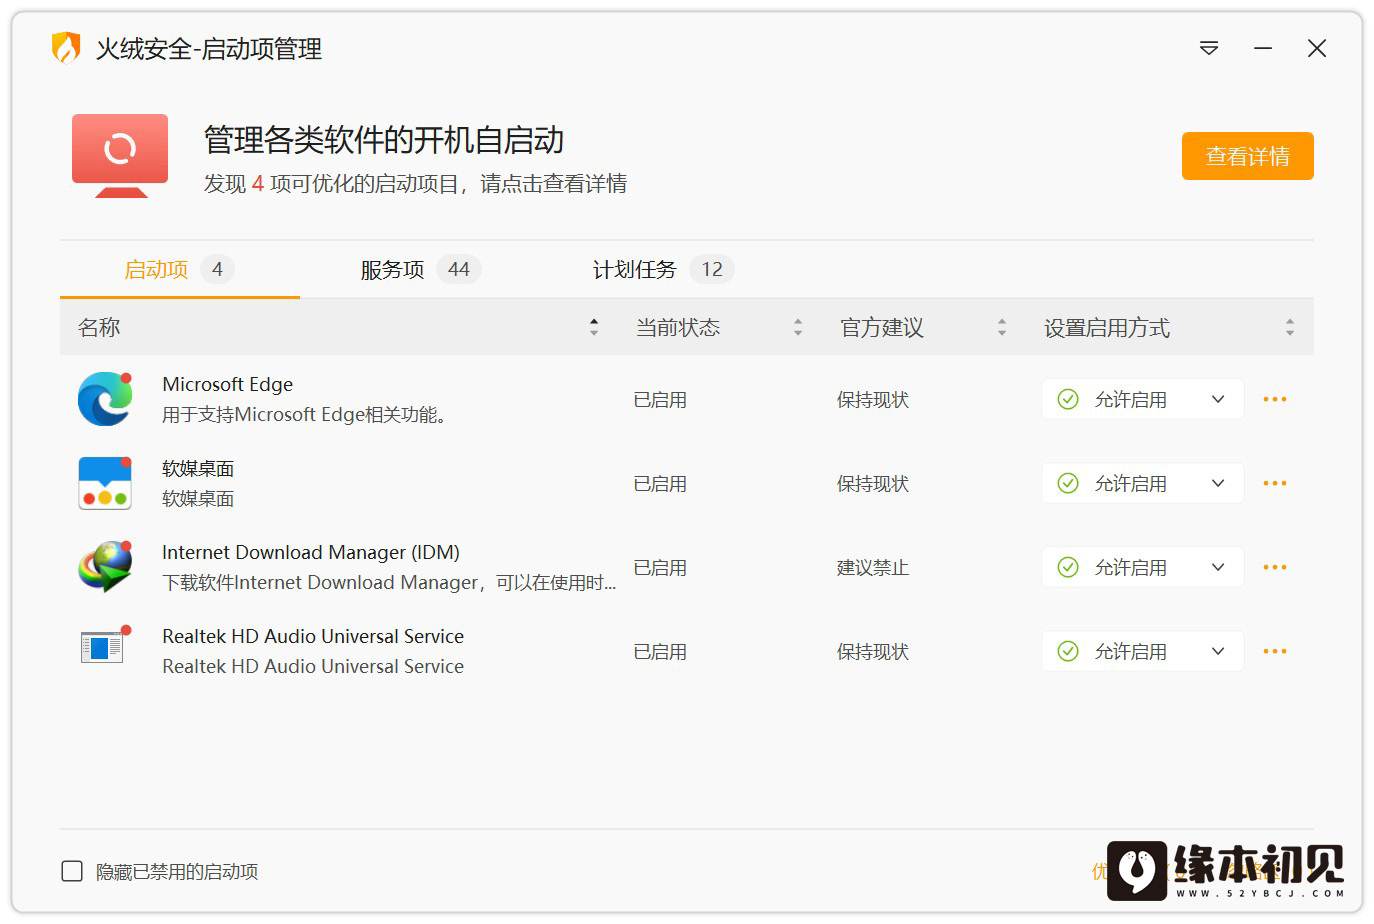Image resolution: width=1374 pixels, height=924 pixels.
Task: Toggle 隐藏已禁用的启动项 checkbox
Action: coord(72,871)
